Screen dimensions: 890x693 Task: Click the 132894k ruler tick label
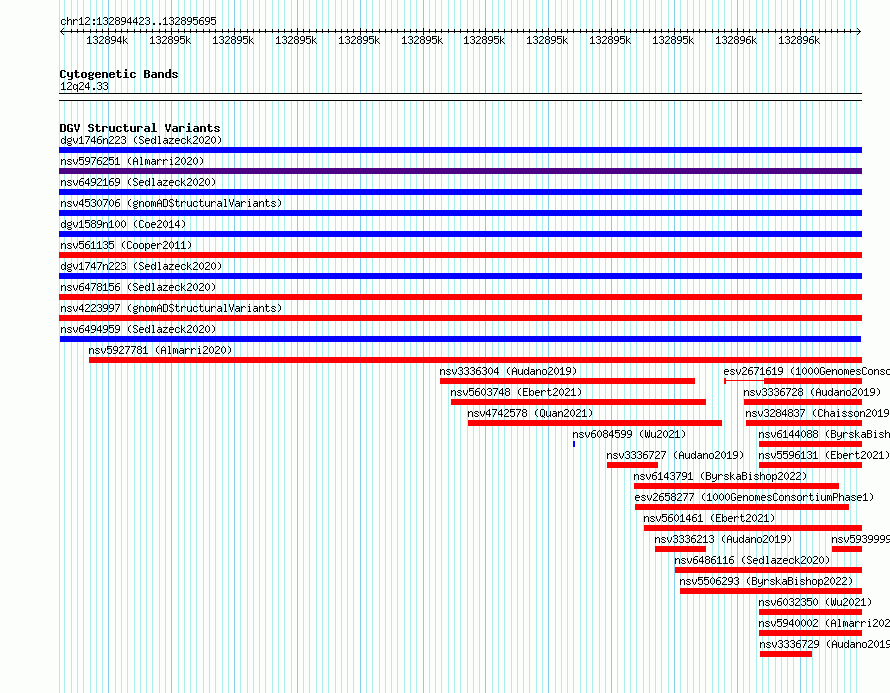coord(107,40)
